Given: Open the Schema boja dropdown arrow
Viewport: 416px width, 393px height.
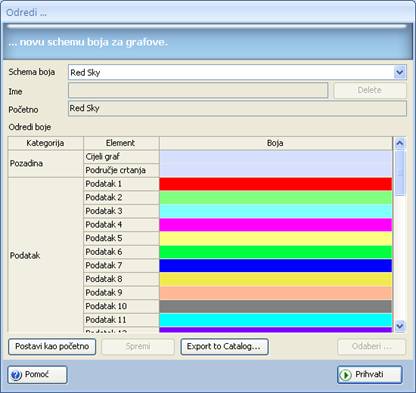Looking at the screenshot, I should coord(399,72).
